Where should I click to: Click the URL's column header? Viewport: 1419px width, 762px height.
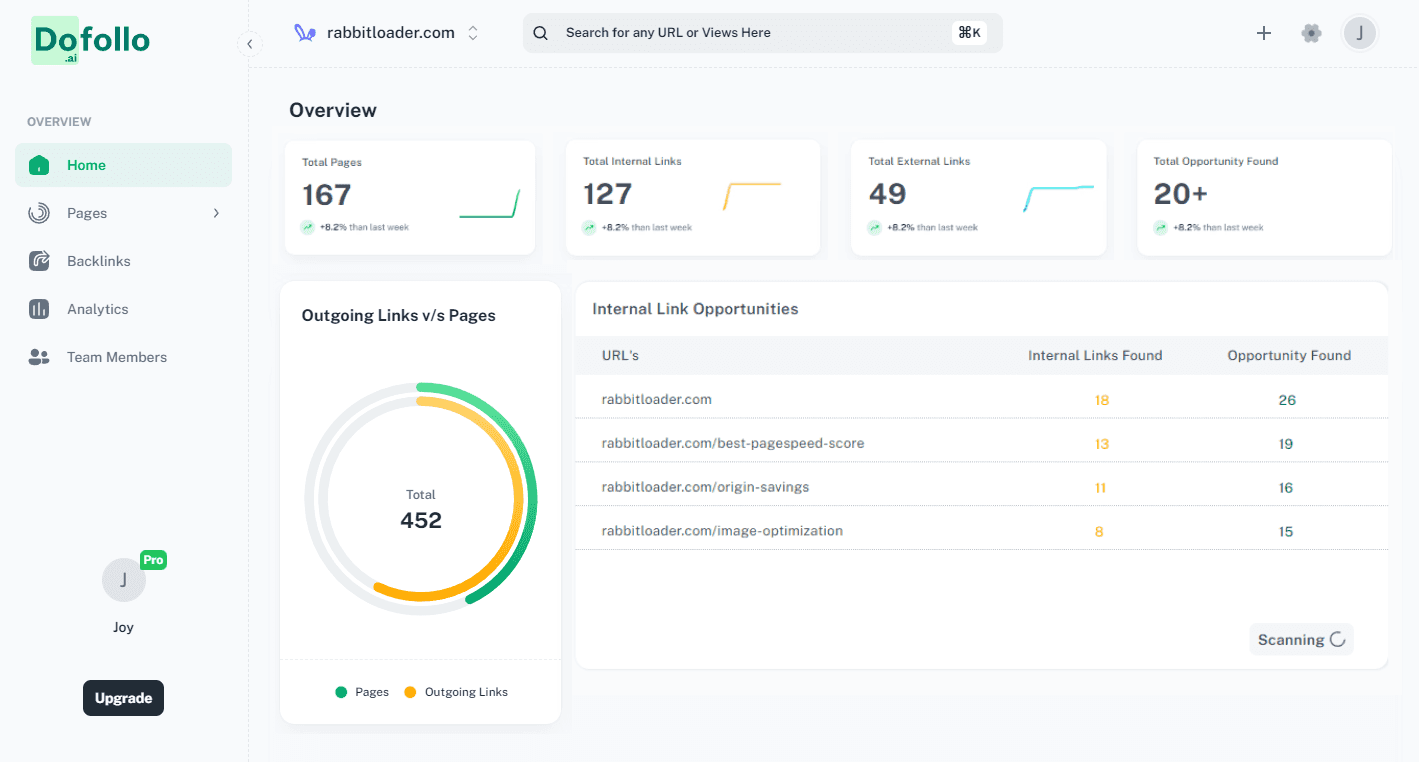(620, 355)
